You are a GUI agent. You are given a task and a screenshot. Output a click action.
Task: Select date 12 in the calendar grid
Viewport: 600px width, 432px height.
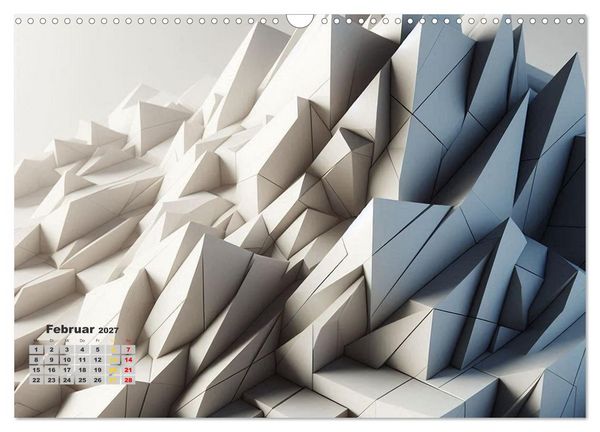point(98,360)
